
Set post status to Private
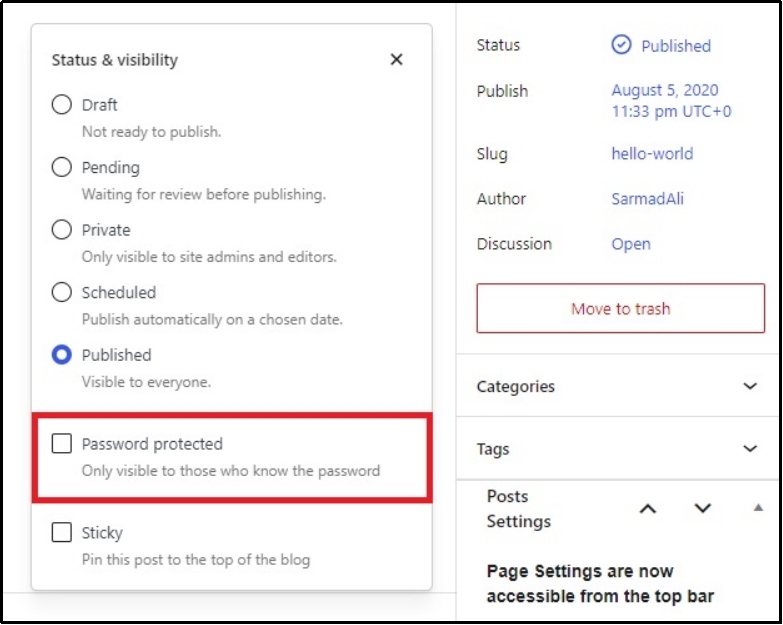(62, 230)
